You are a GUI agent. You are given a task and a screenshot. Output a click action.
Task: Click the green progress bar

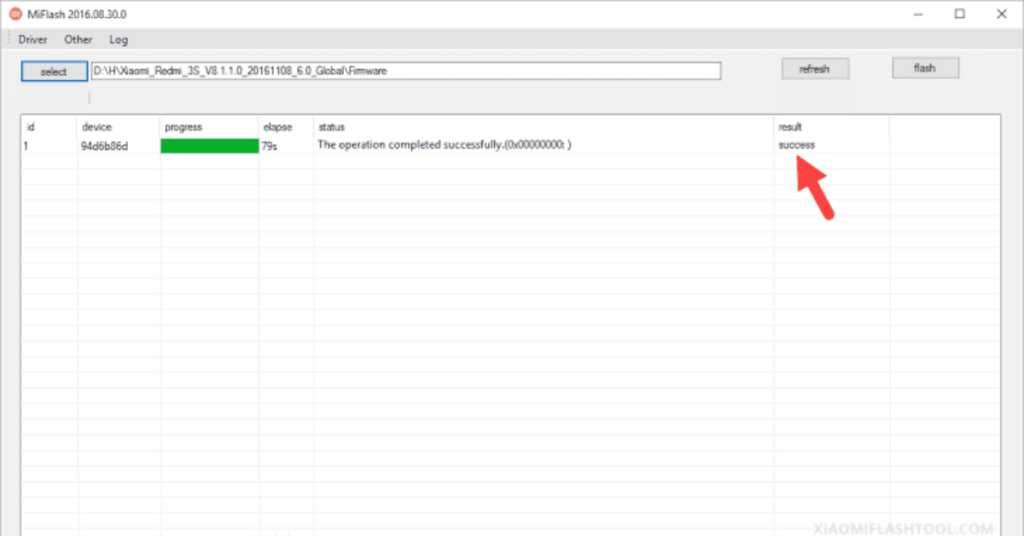point(210,146)
